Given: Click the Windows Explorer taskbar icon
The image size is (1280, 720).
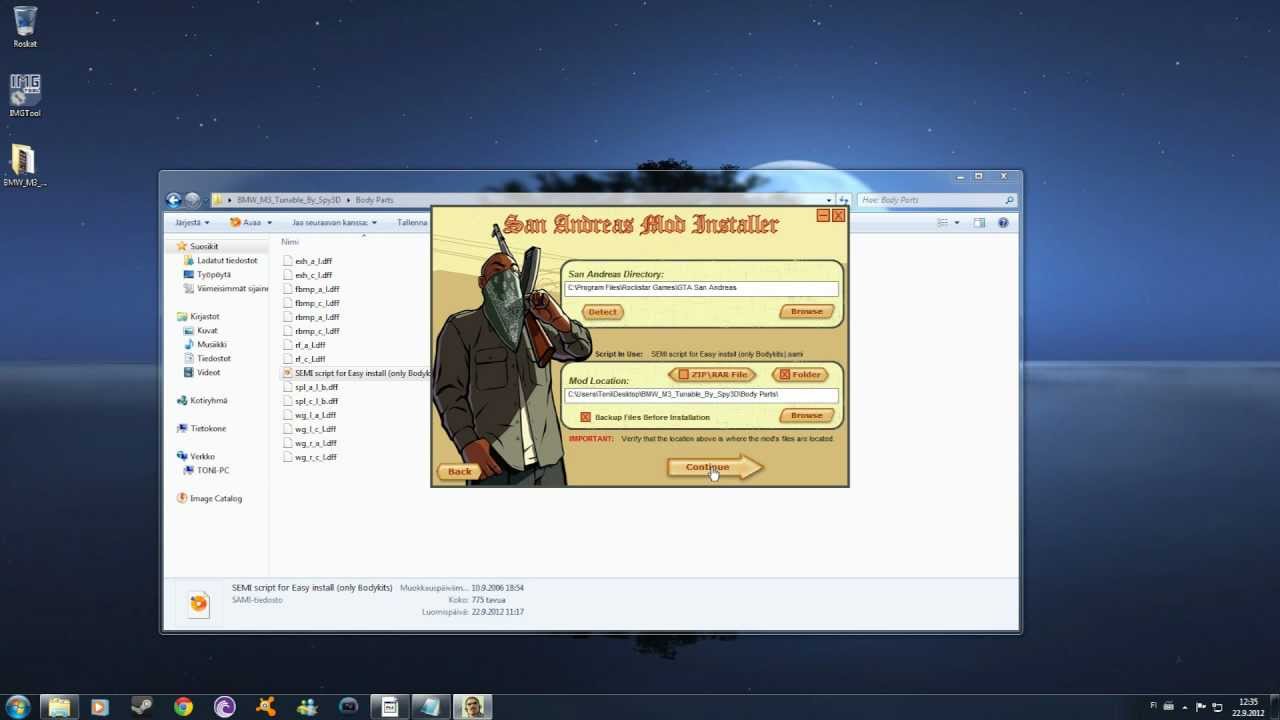Looking at the screenshot, I should pyautogui.click(x=59, y=707).
